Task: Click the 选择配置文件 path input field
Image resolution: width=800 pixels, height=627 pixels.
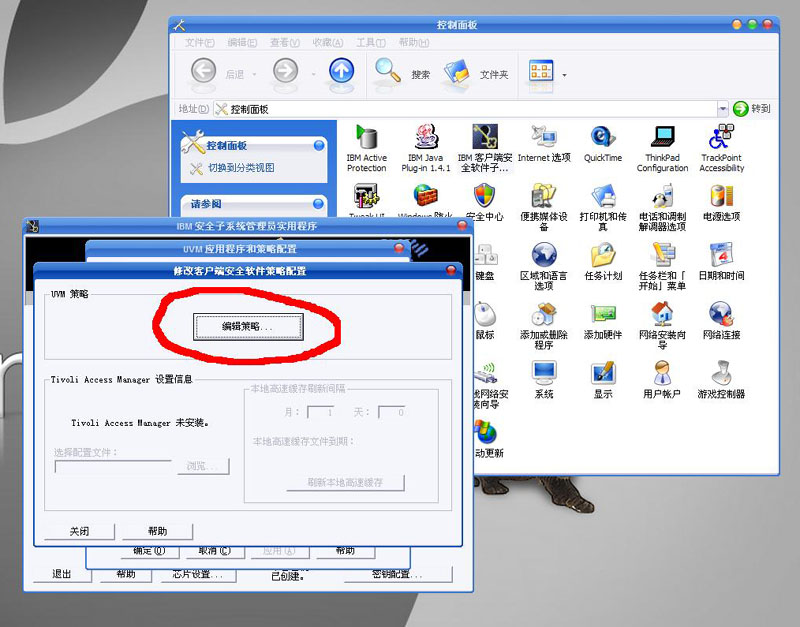Action: pyautogui.click(x=113, y=466)
